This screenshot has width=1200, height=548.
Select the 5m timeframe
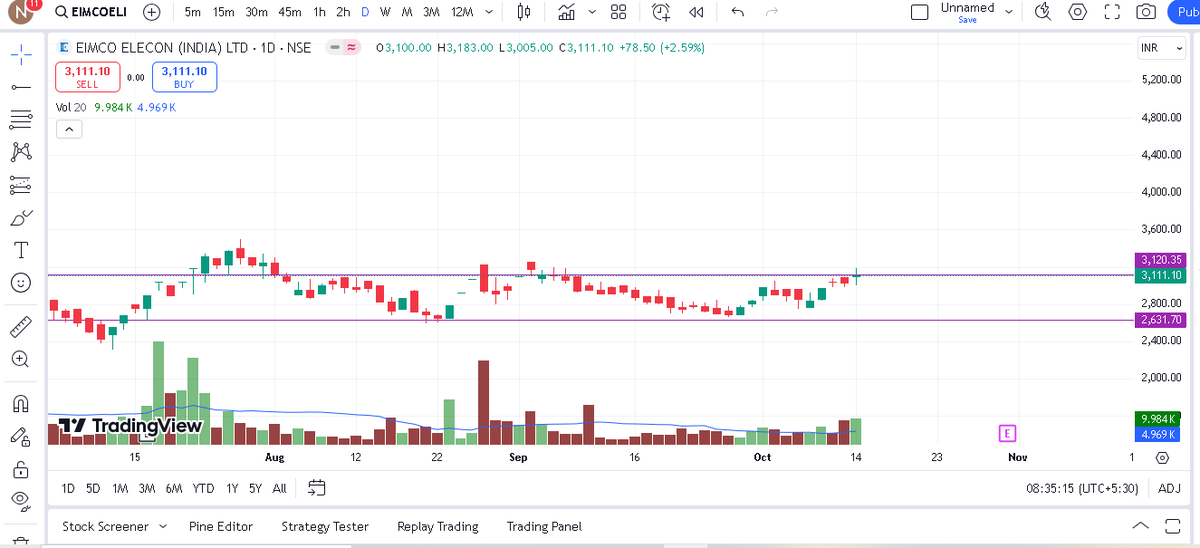tap(193, 13)
